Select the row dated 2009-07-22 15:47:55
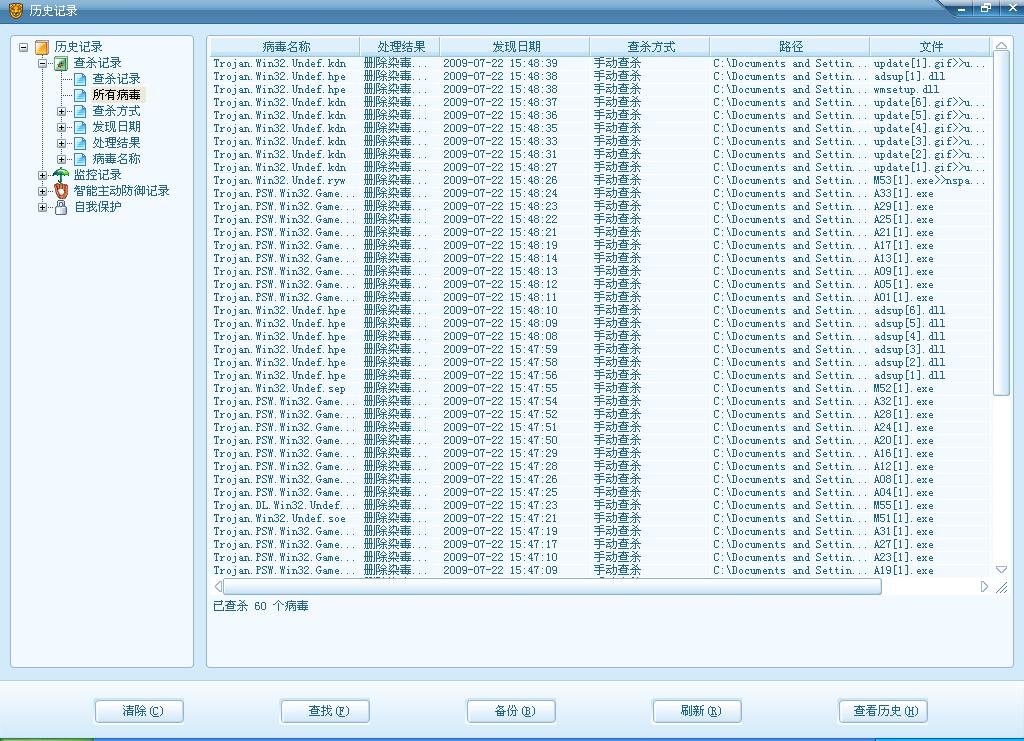 pos(600,388)
